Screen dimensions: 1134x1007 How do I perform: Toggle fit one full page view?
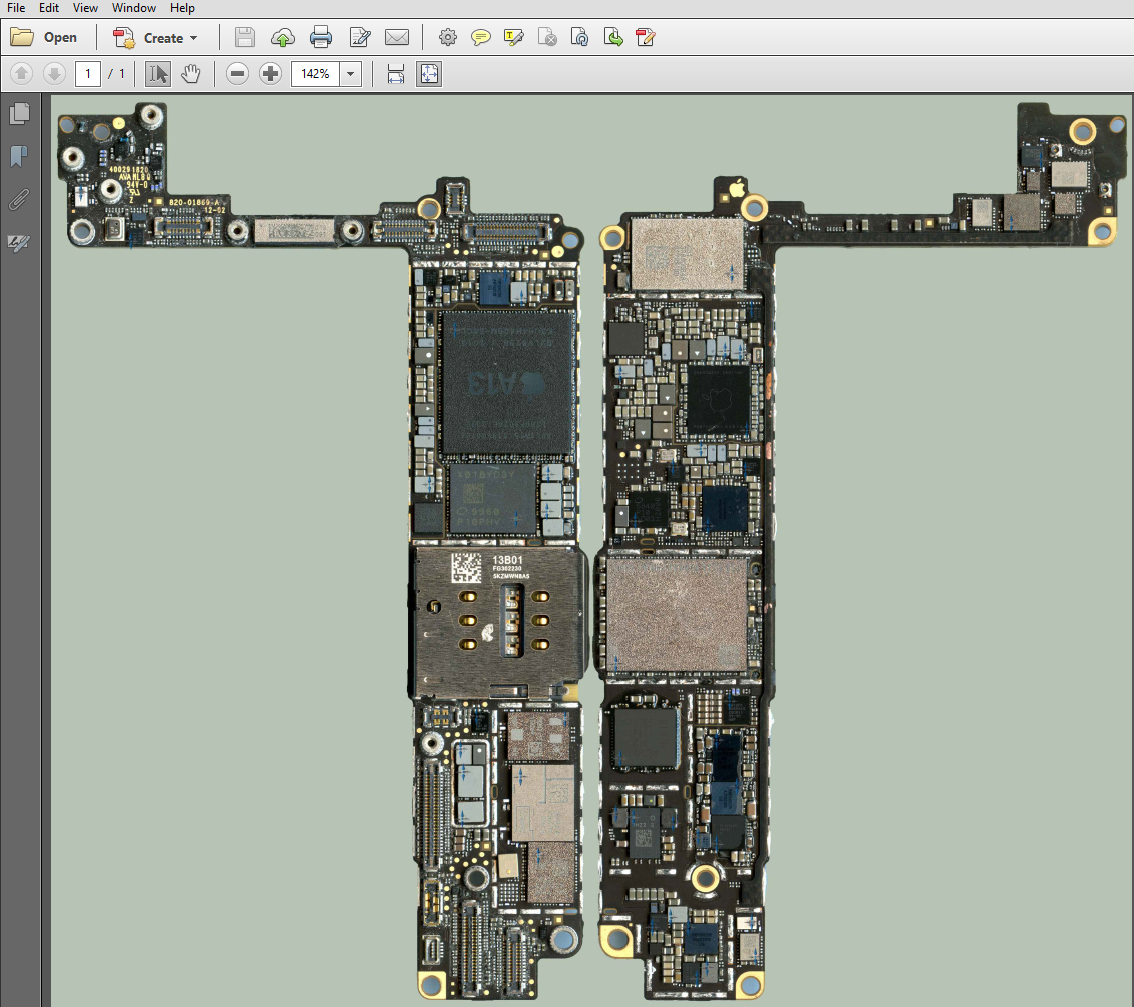pos(429,74)
